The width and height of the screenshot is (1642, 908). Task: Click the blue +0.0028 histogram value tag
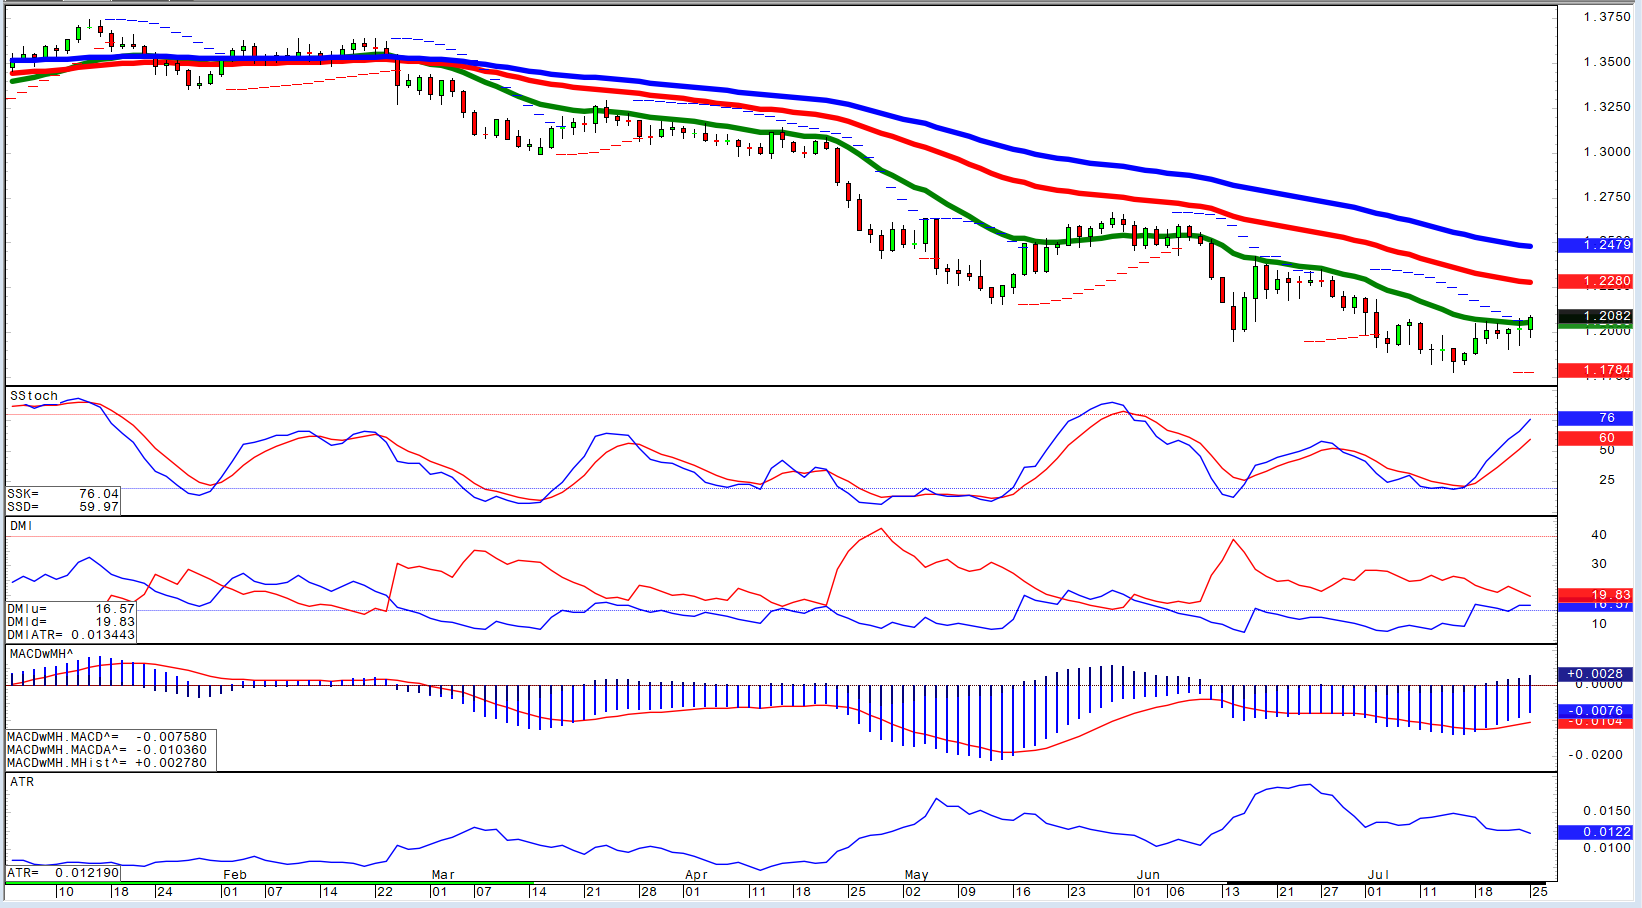[1595, 674]
